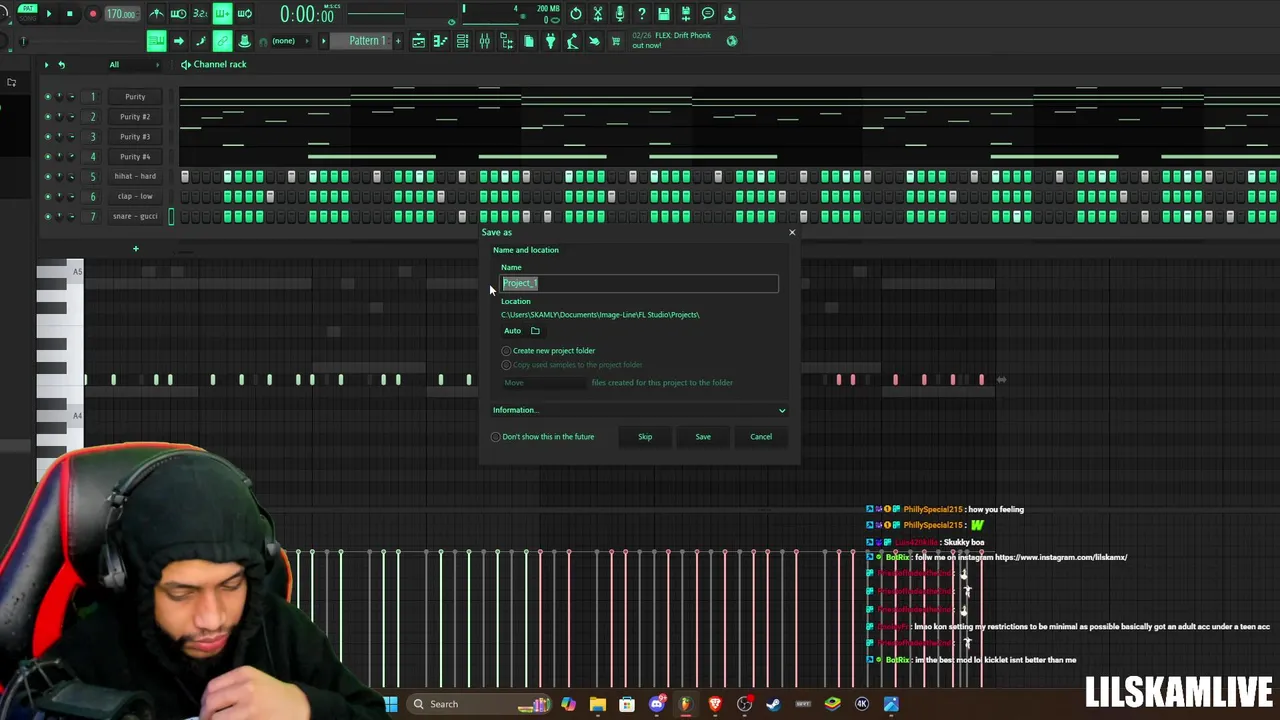Add a new pattern with plus button
The width and height of the screenshot is (1280, 720).
(x=398, y=41)
